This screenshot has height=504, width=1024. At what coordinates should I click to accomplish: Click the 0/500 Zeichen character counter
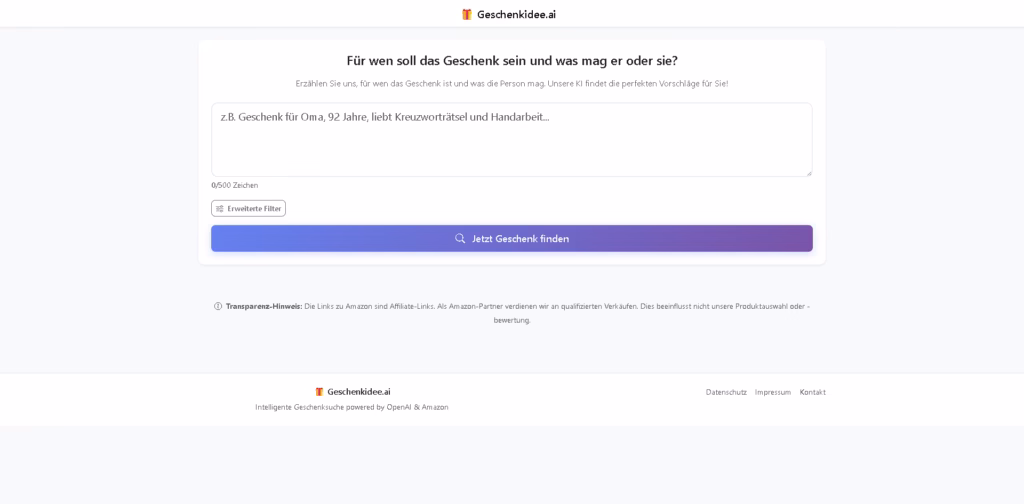234,185
